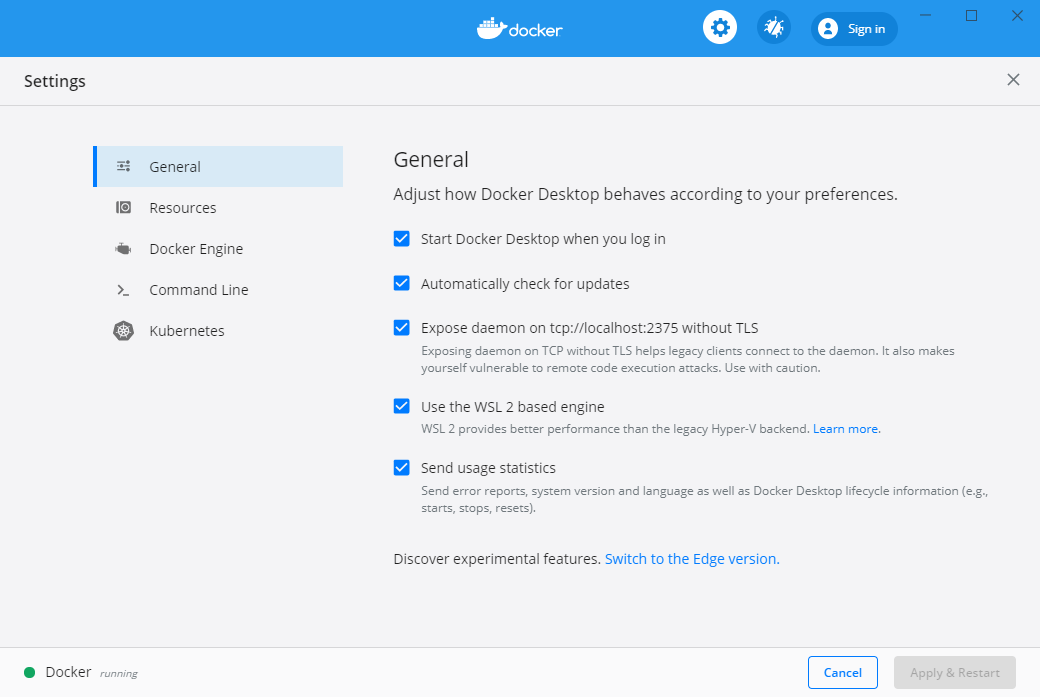Click the Kubernetes wheel icon
The width and height of the screenshot is (1040, 697).
[x=123, y=330]
